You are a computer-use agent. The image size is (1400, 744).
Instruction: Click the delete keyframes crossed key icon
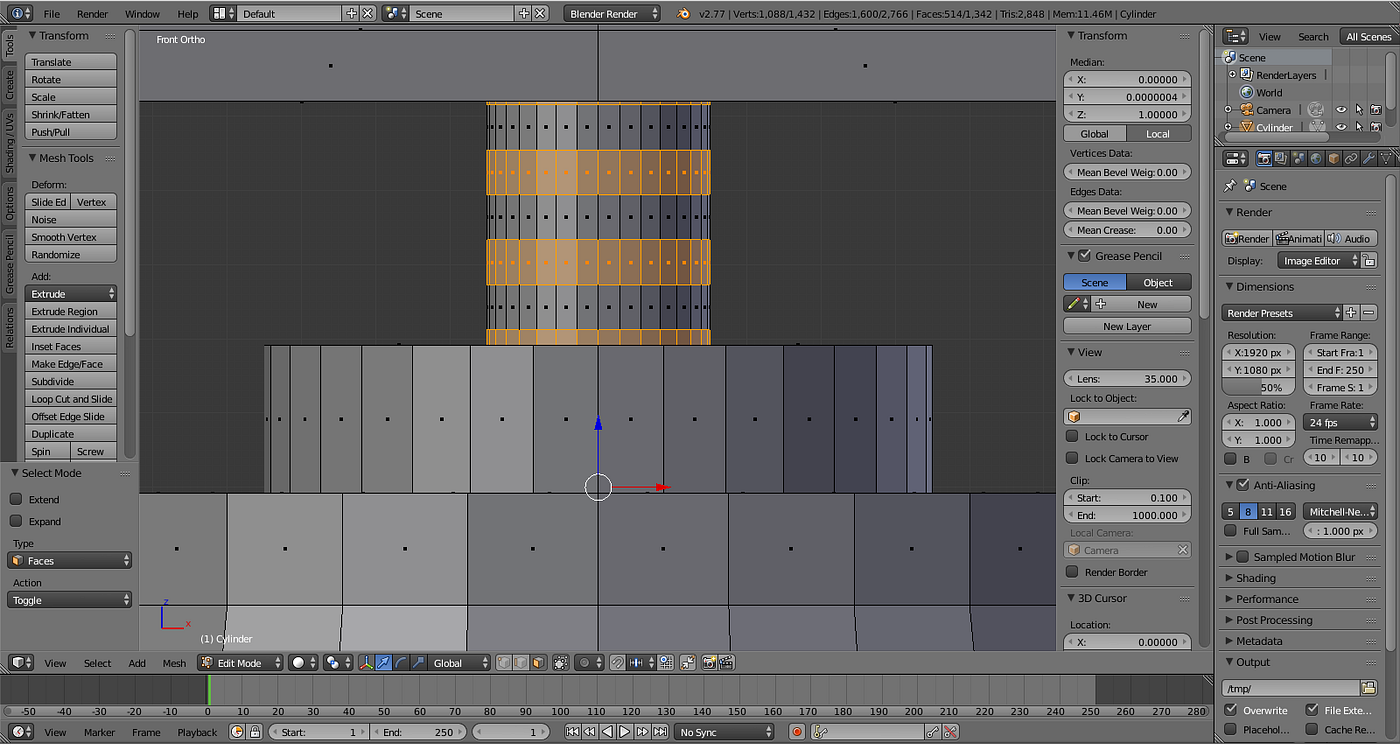point(950,732)
